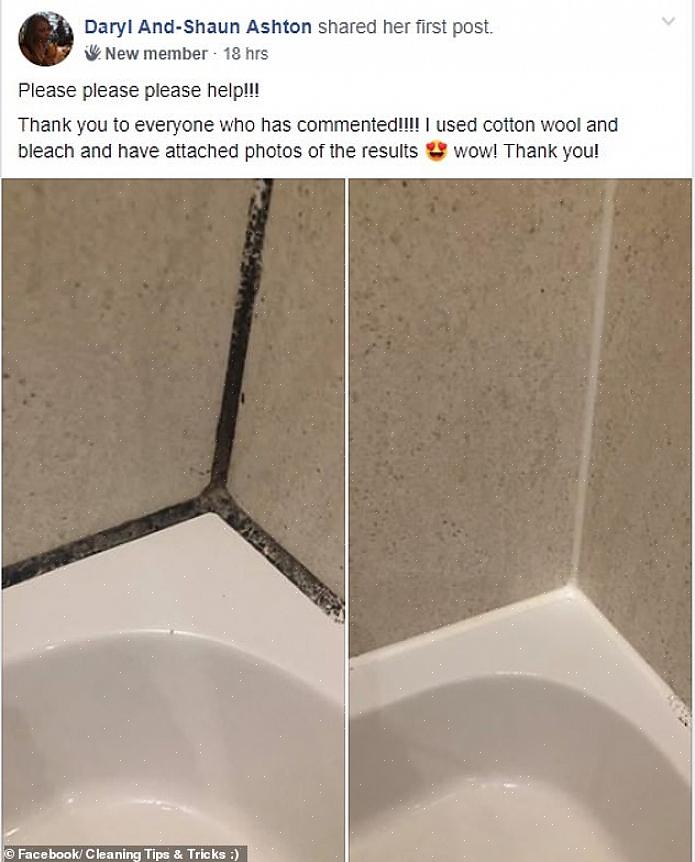Click the New member badge label
695x862 pixels.
click(x=156, y=54)
